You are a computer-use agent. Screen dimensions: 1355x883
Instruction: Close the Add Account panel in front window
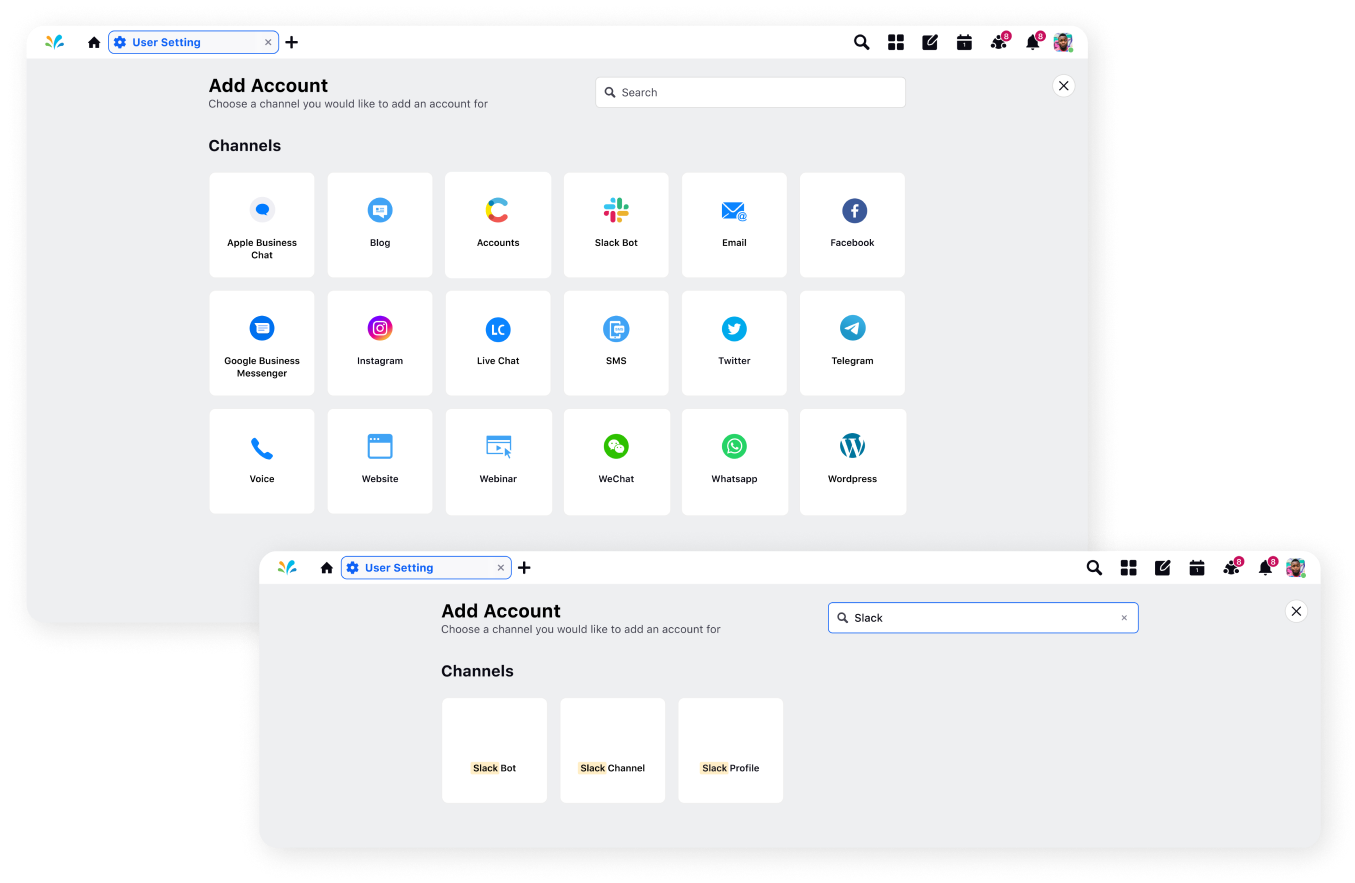1297,611
